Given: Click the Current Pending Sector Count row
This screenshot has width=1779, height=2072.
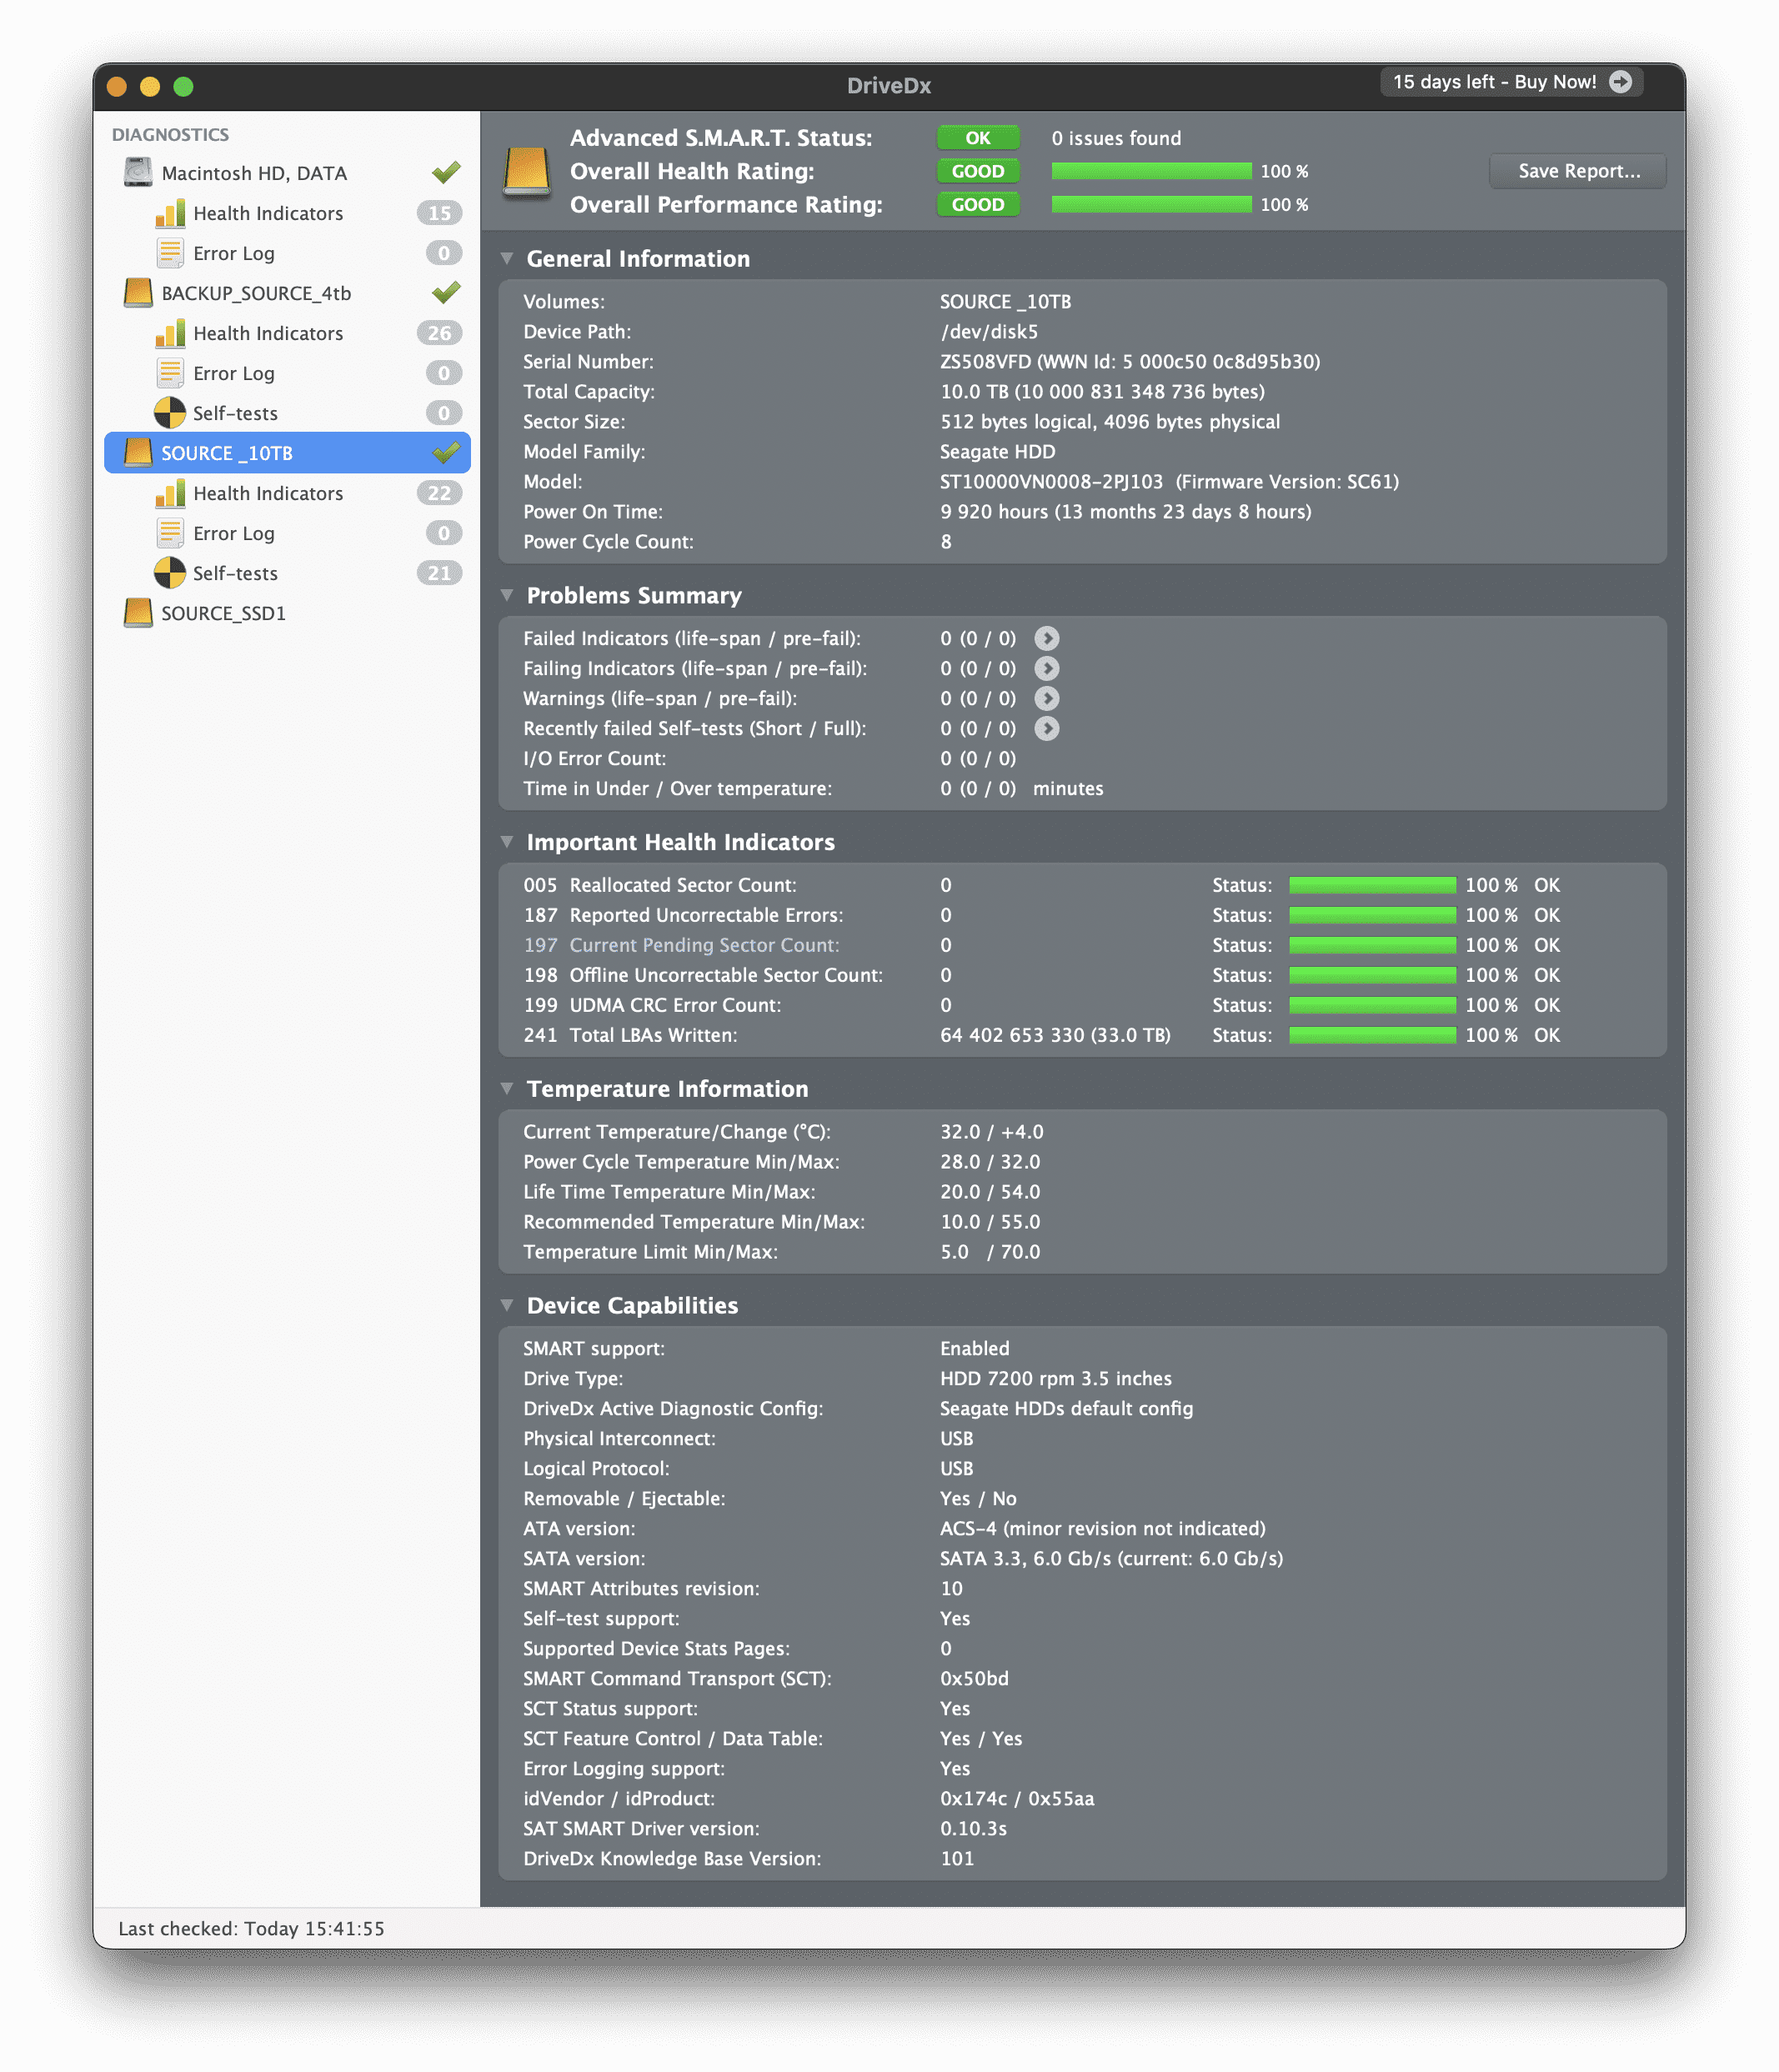Looking at the screenshot, I should pos(704,945).
